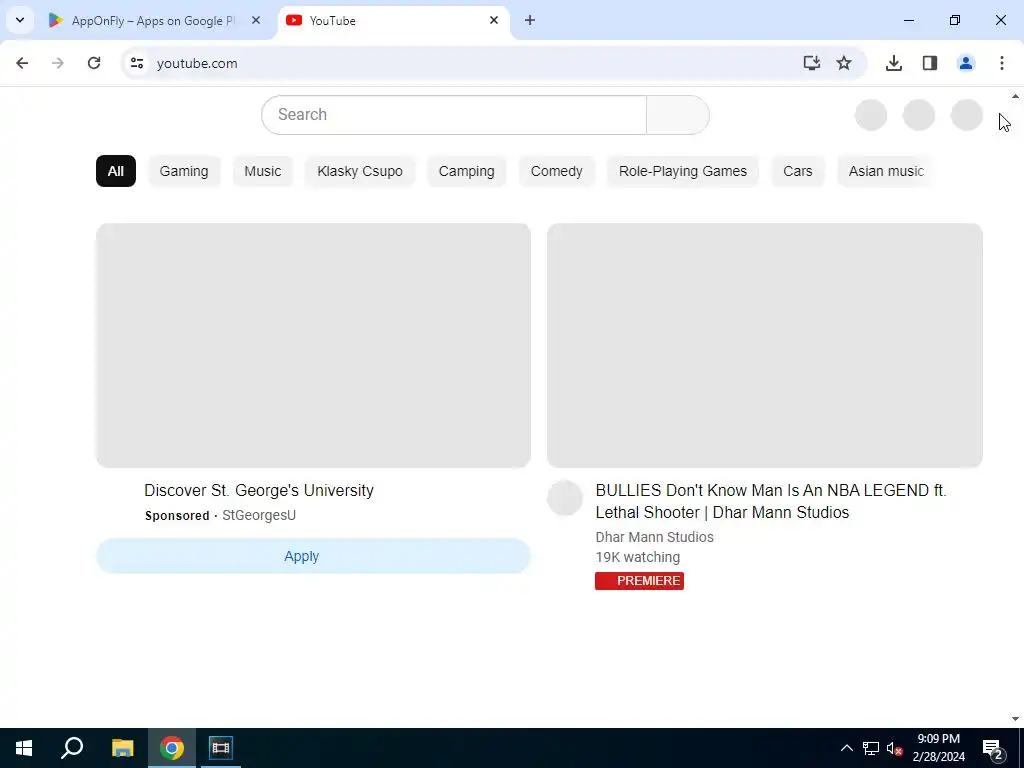Viewport: 1024px width, 768px height.
Task: Open Chrome downloads icon
Action: click(893, 63)
